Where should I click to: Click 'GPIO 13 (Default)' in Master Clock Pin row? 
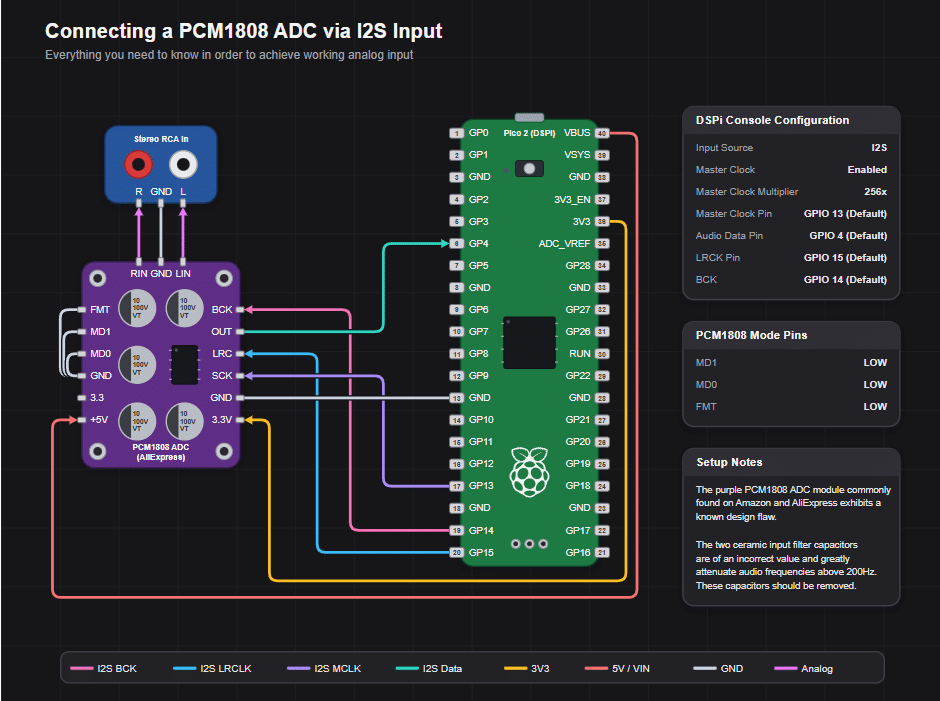pyautogui.click(x=845, y=213)
